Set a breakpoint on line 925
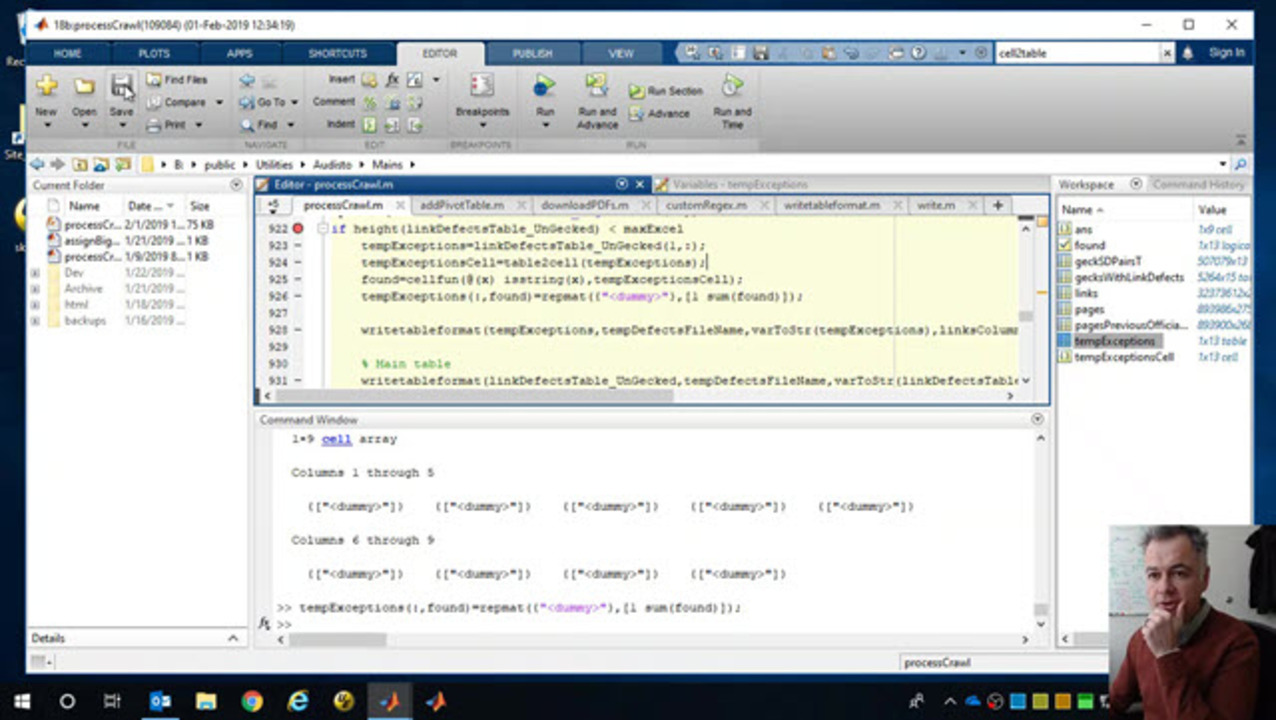1276x720 pixels. coord(298,280)
